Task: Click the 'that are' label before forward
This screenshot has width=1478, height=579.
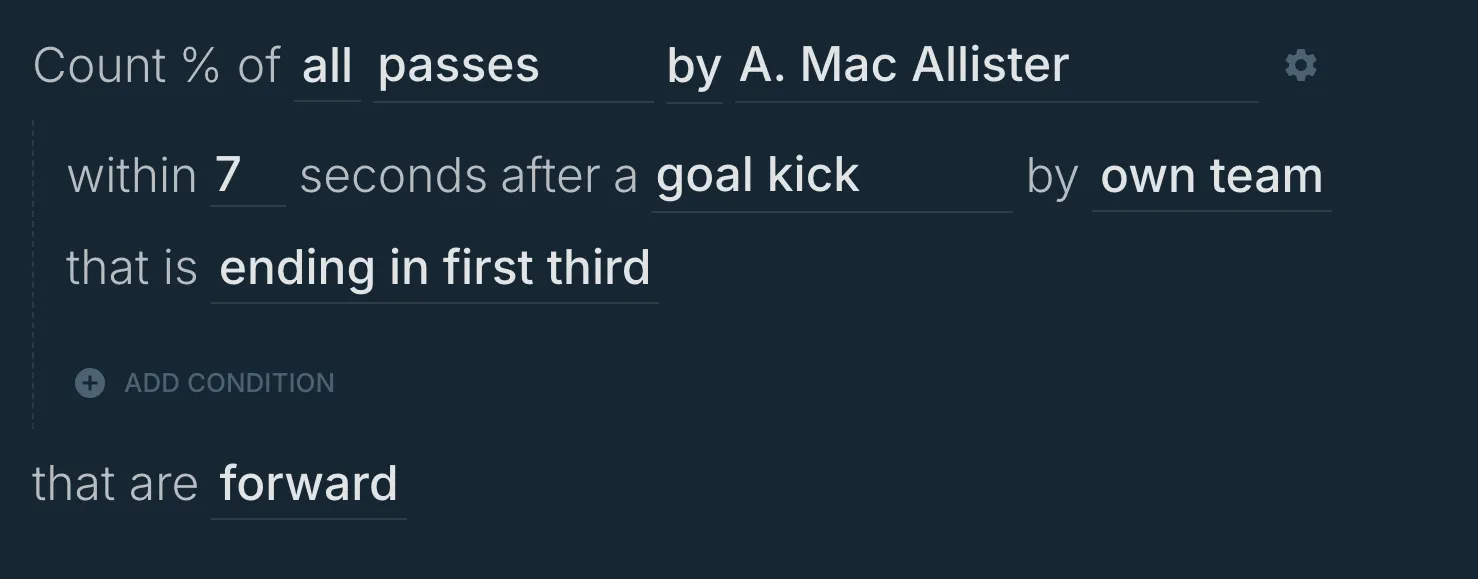Action: click(x=115, y=484)
